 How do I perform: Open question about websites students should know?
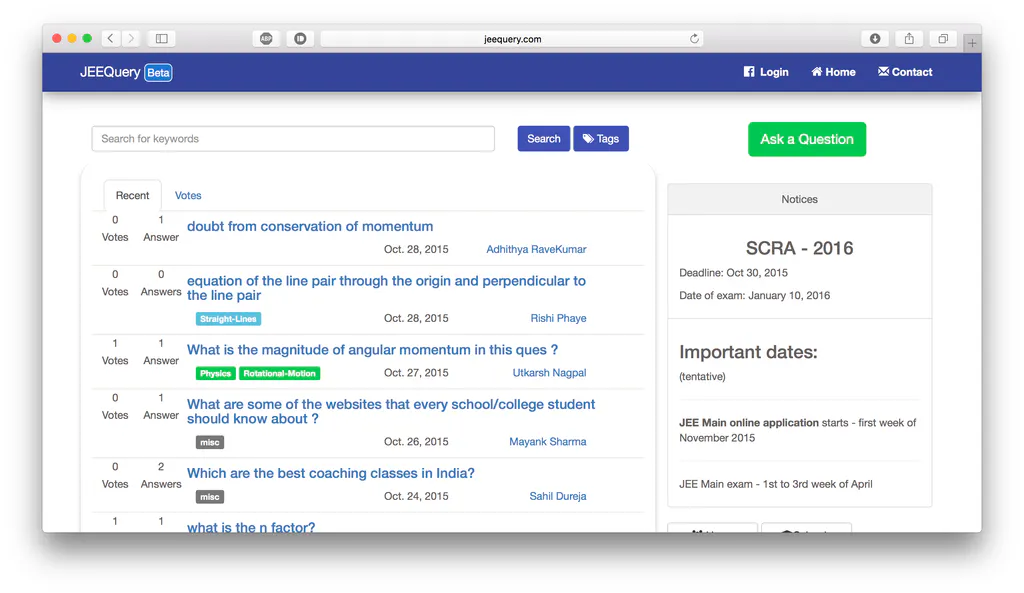pyautogui.click(x=391, y=411)
